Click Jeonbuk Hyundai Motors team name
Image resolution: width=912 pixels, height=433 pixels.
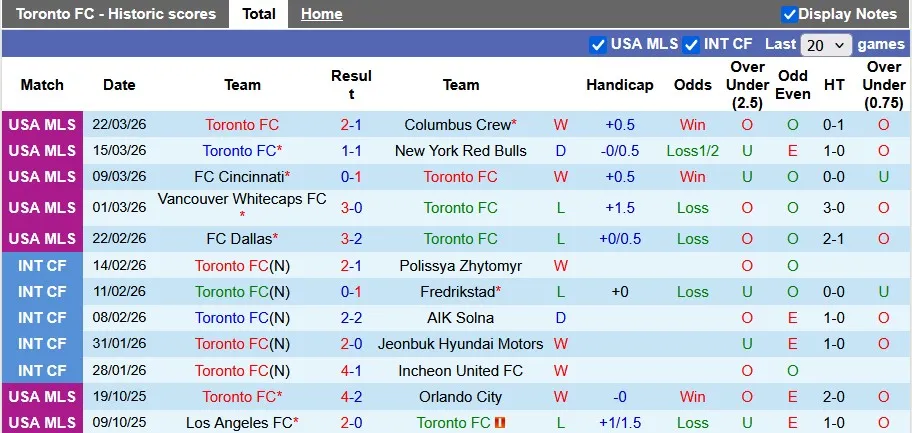[x=460, y=344]
